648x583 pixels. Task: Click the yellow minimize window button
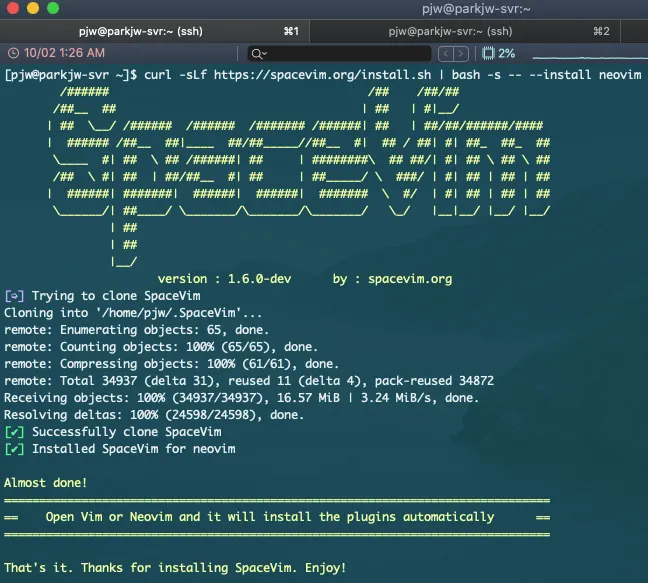pyautogui.click(x=33, y=8)
